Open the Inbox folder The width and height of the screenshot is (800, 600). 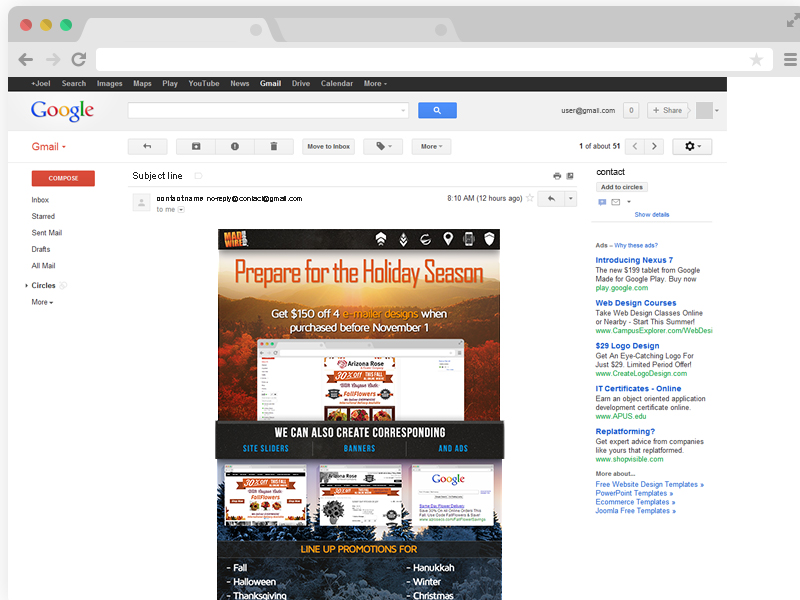pos(40,200)
